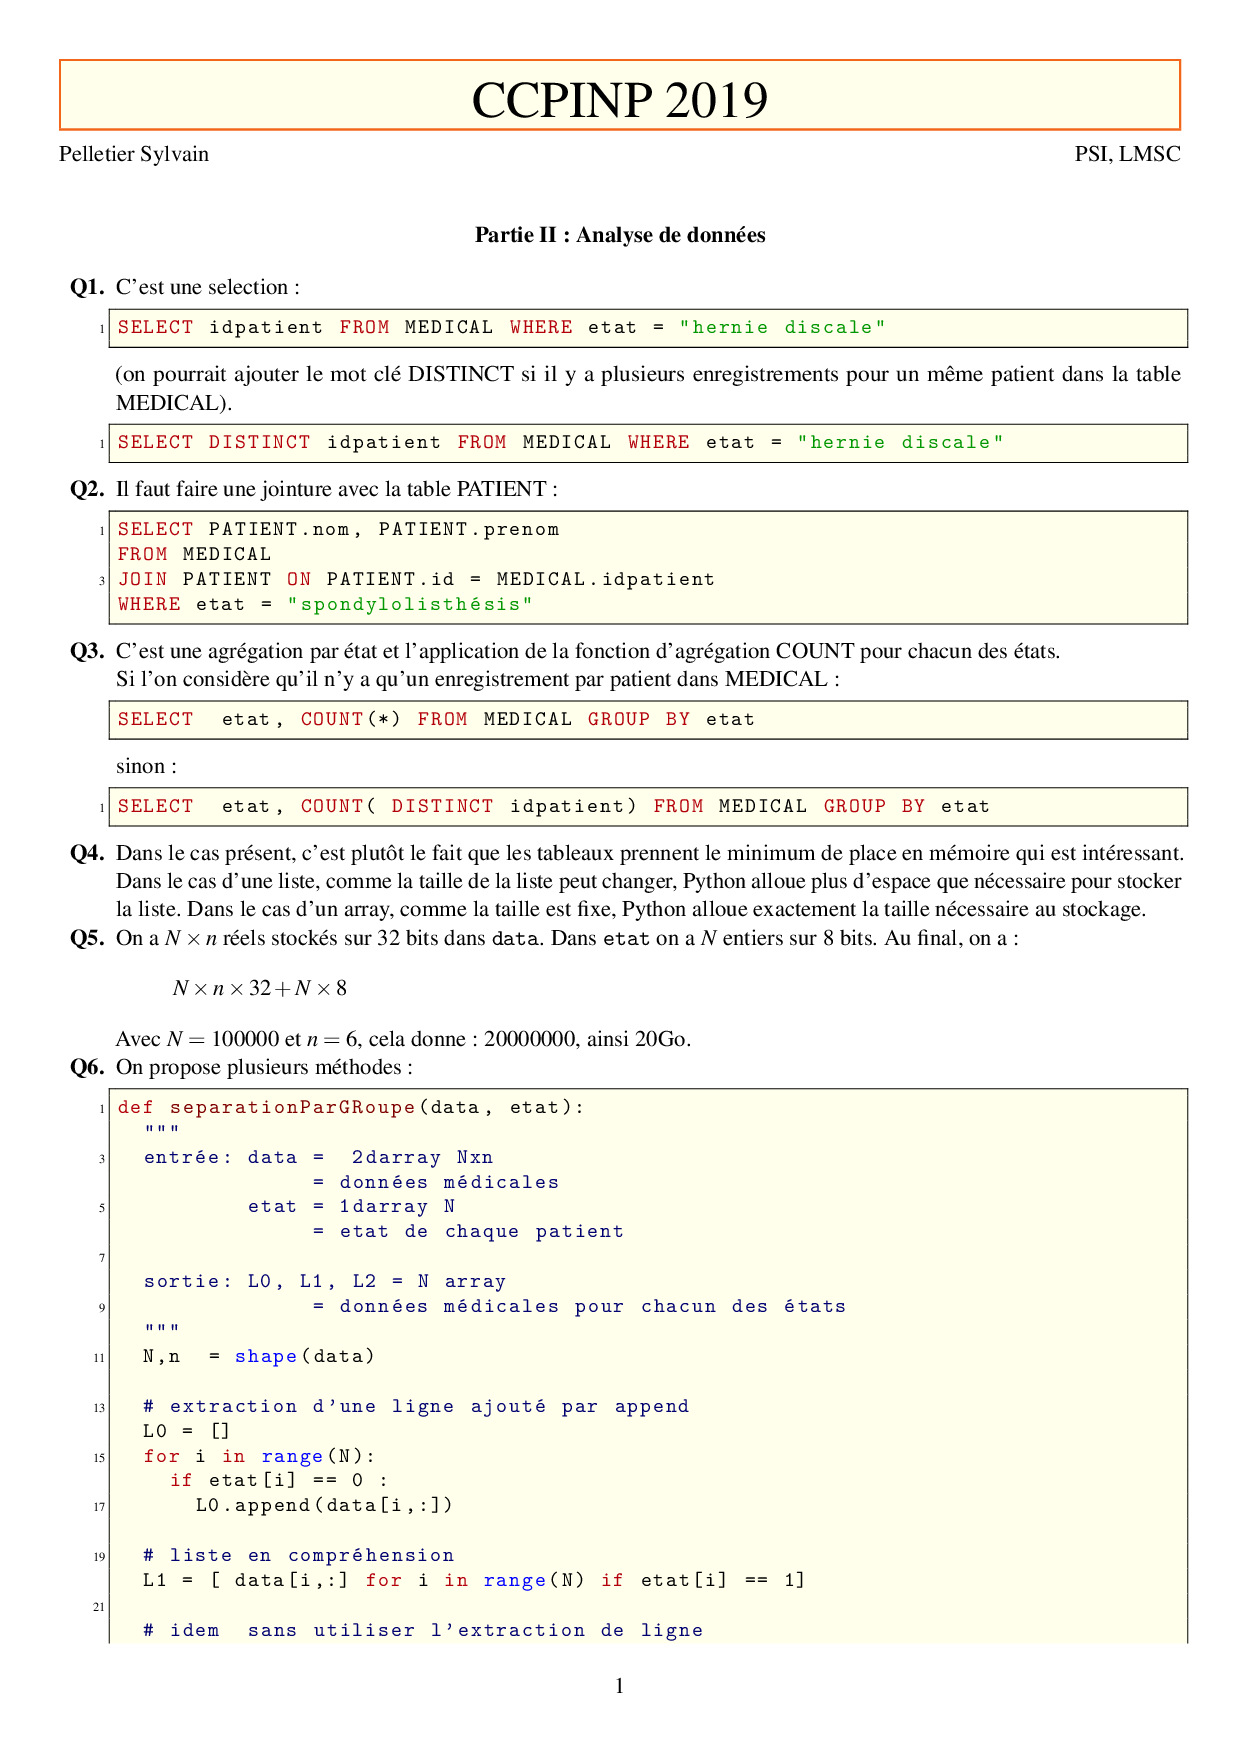Click the formula N × n × 32 + N × 8
The height and width of the screenshot is (1754, 1240).
tap(259, 989)
